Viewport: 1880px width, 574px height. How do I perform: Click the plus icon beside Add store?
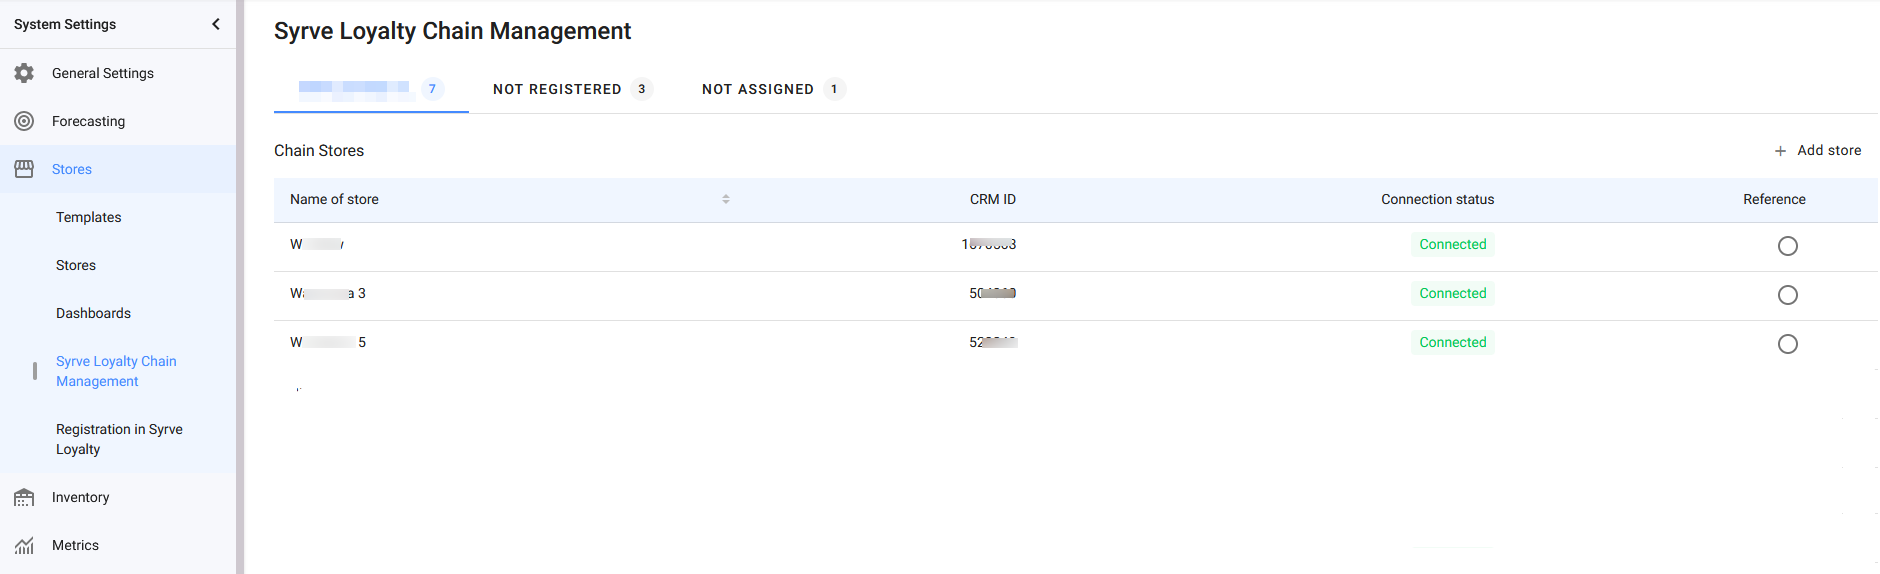pyautogui.click(x=1780, y=151)
